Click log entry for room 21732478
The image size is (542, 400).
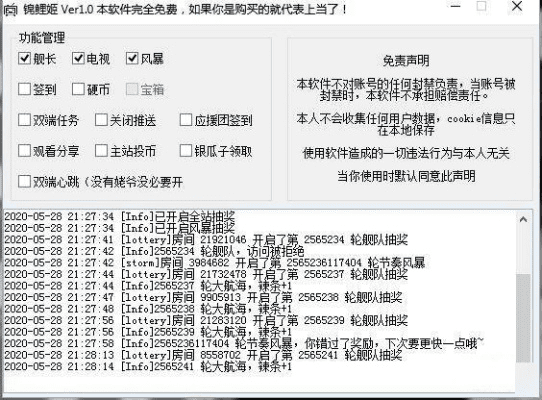(206, 275)
